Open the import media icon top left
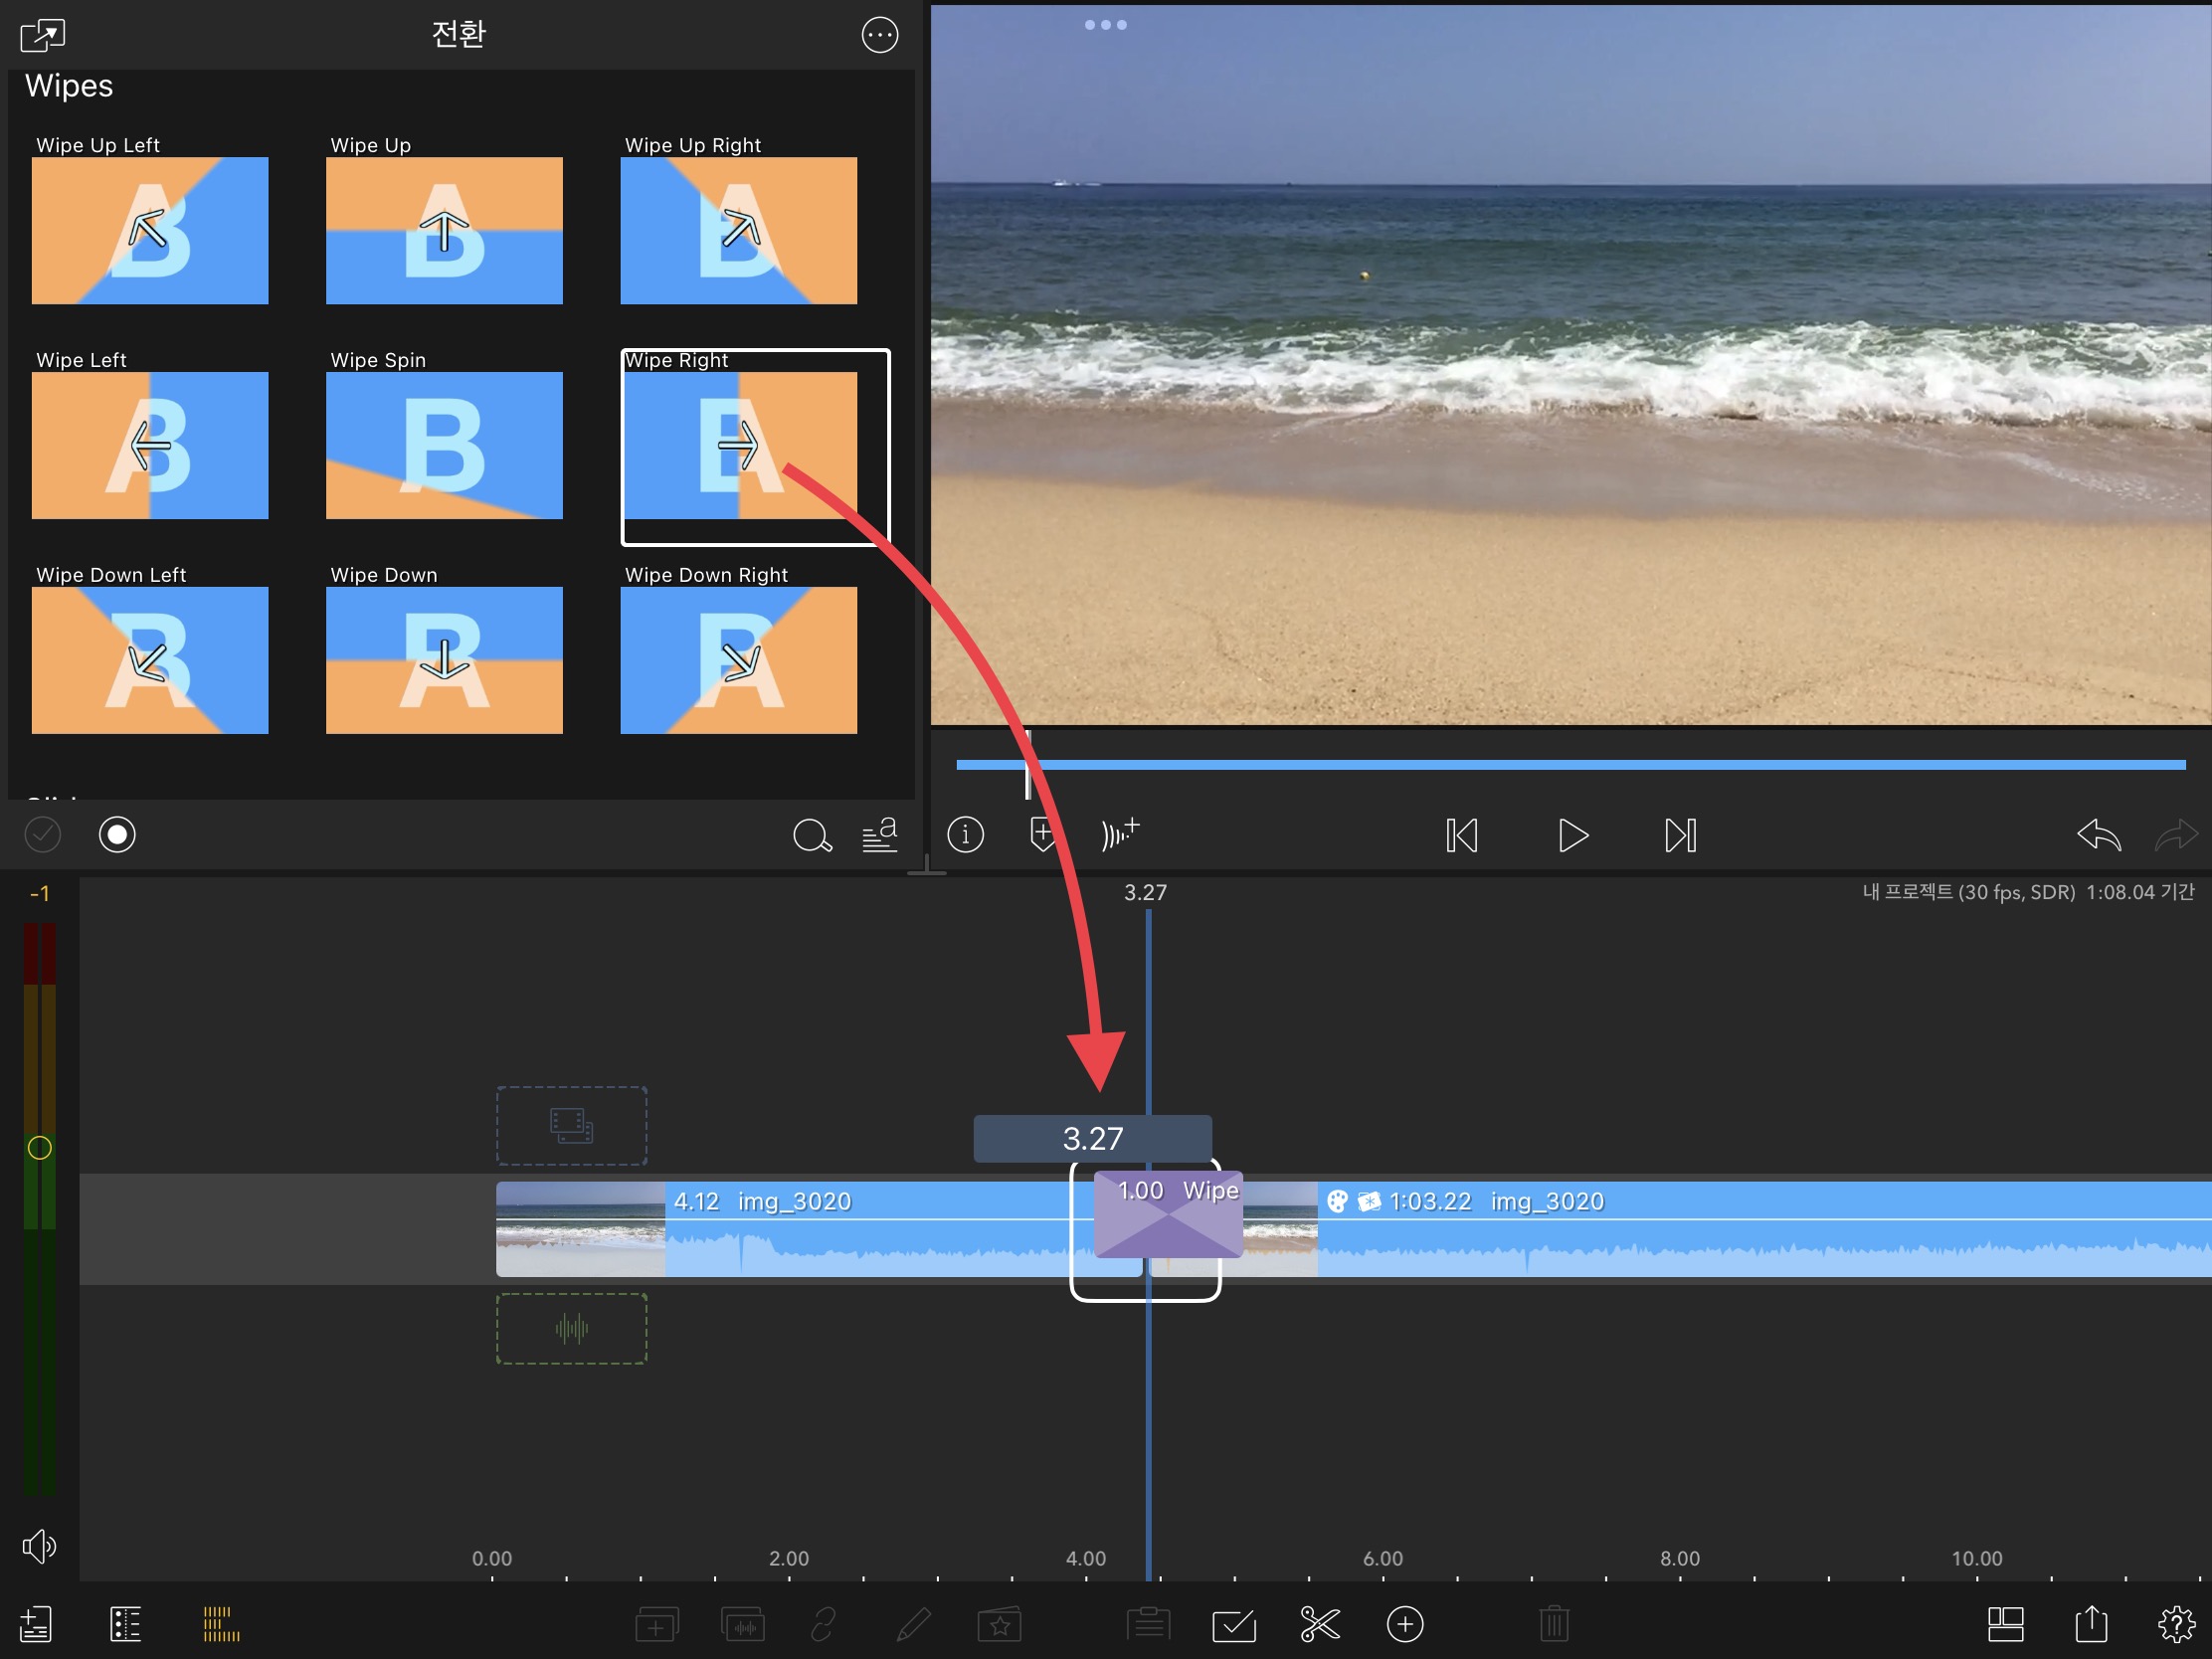The height and width of the screenshot is (1659, 2212). coord(42,35)
